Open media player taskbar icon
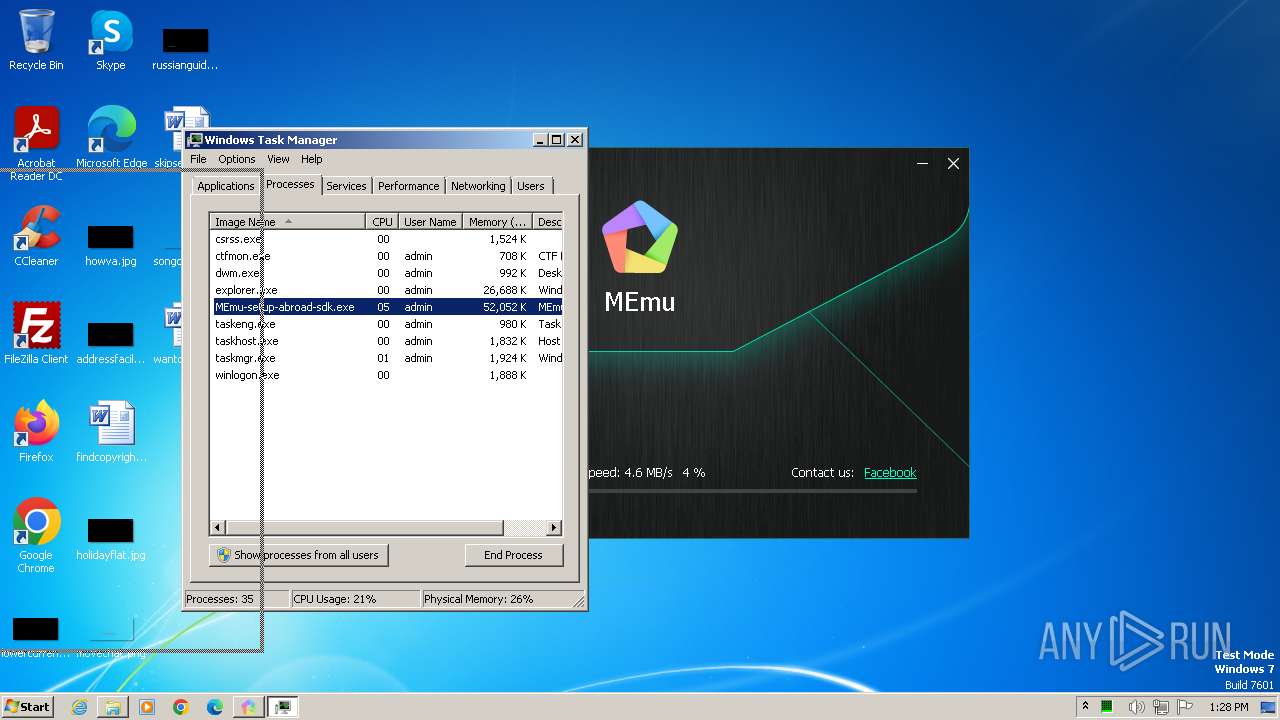This screenshot has width=1280, height=720. [x=147, y=707]
